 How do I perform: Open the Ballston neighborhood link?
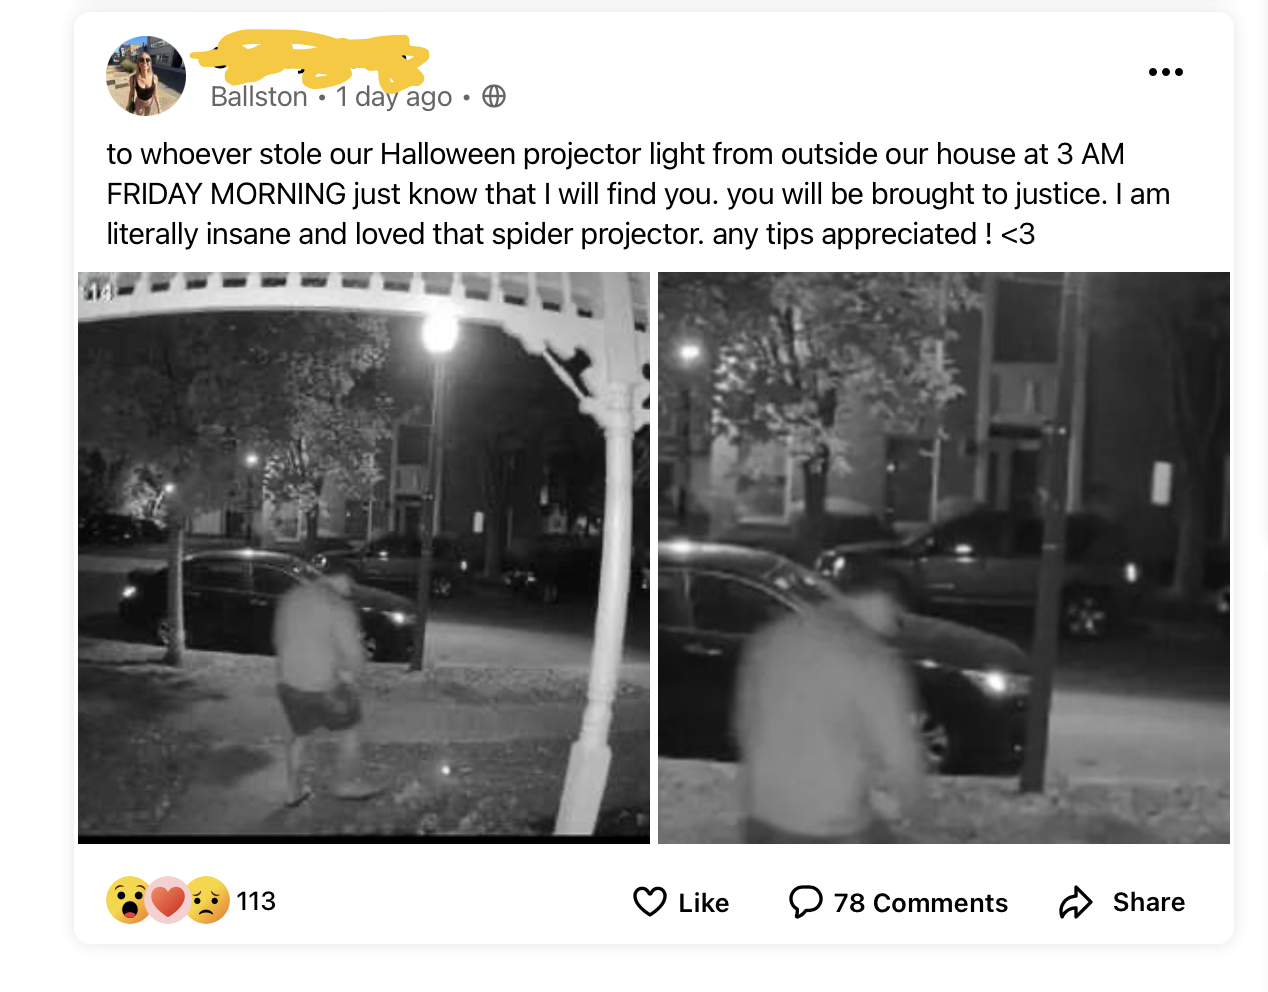click(x=259, y=97)
